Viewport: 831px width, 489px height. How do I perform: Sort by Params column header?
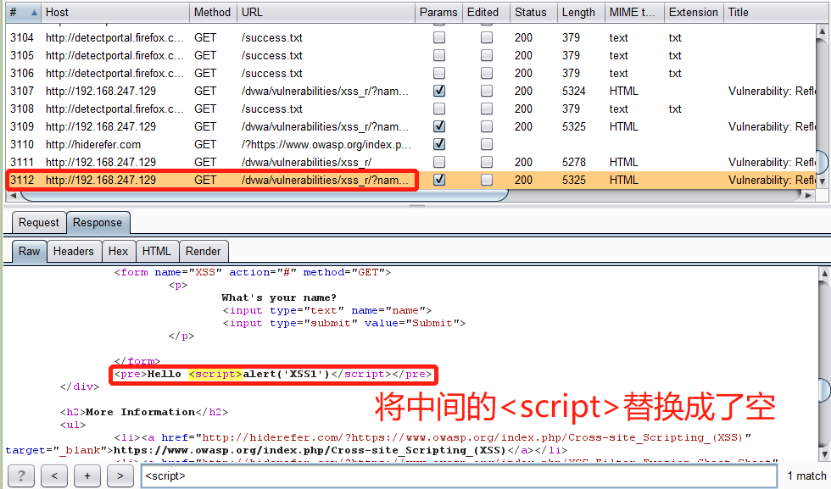(438, 12)
